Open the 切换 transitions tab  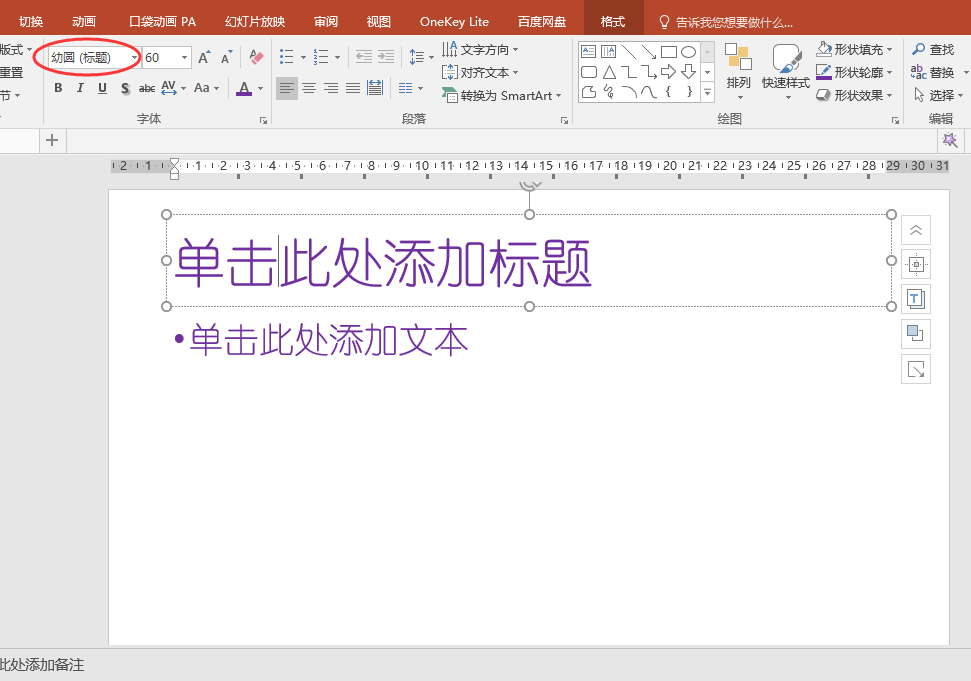(x=31, y=22)
